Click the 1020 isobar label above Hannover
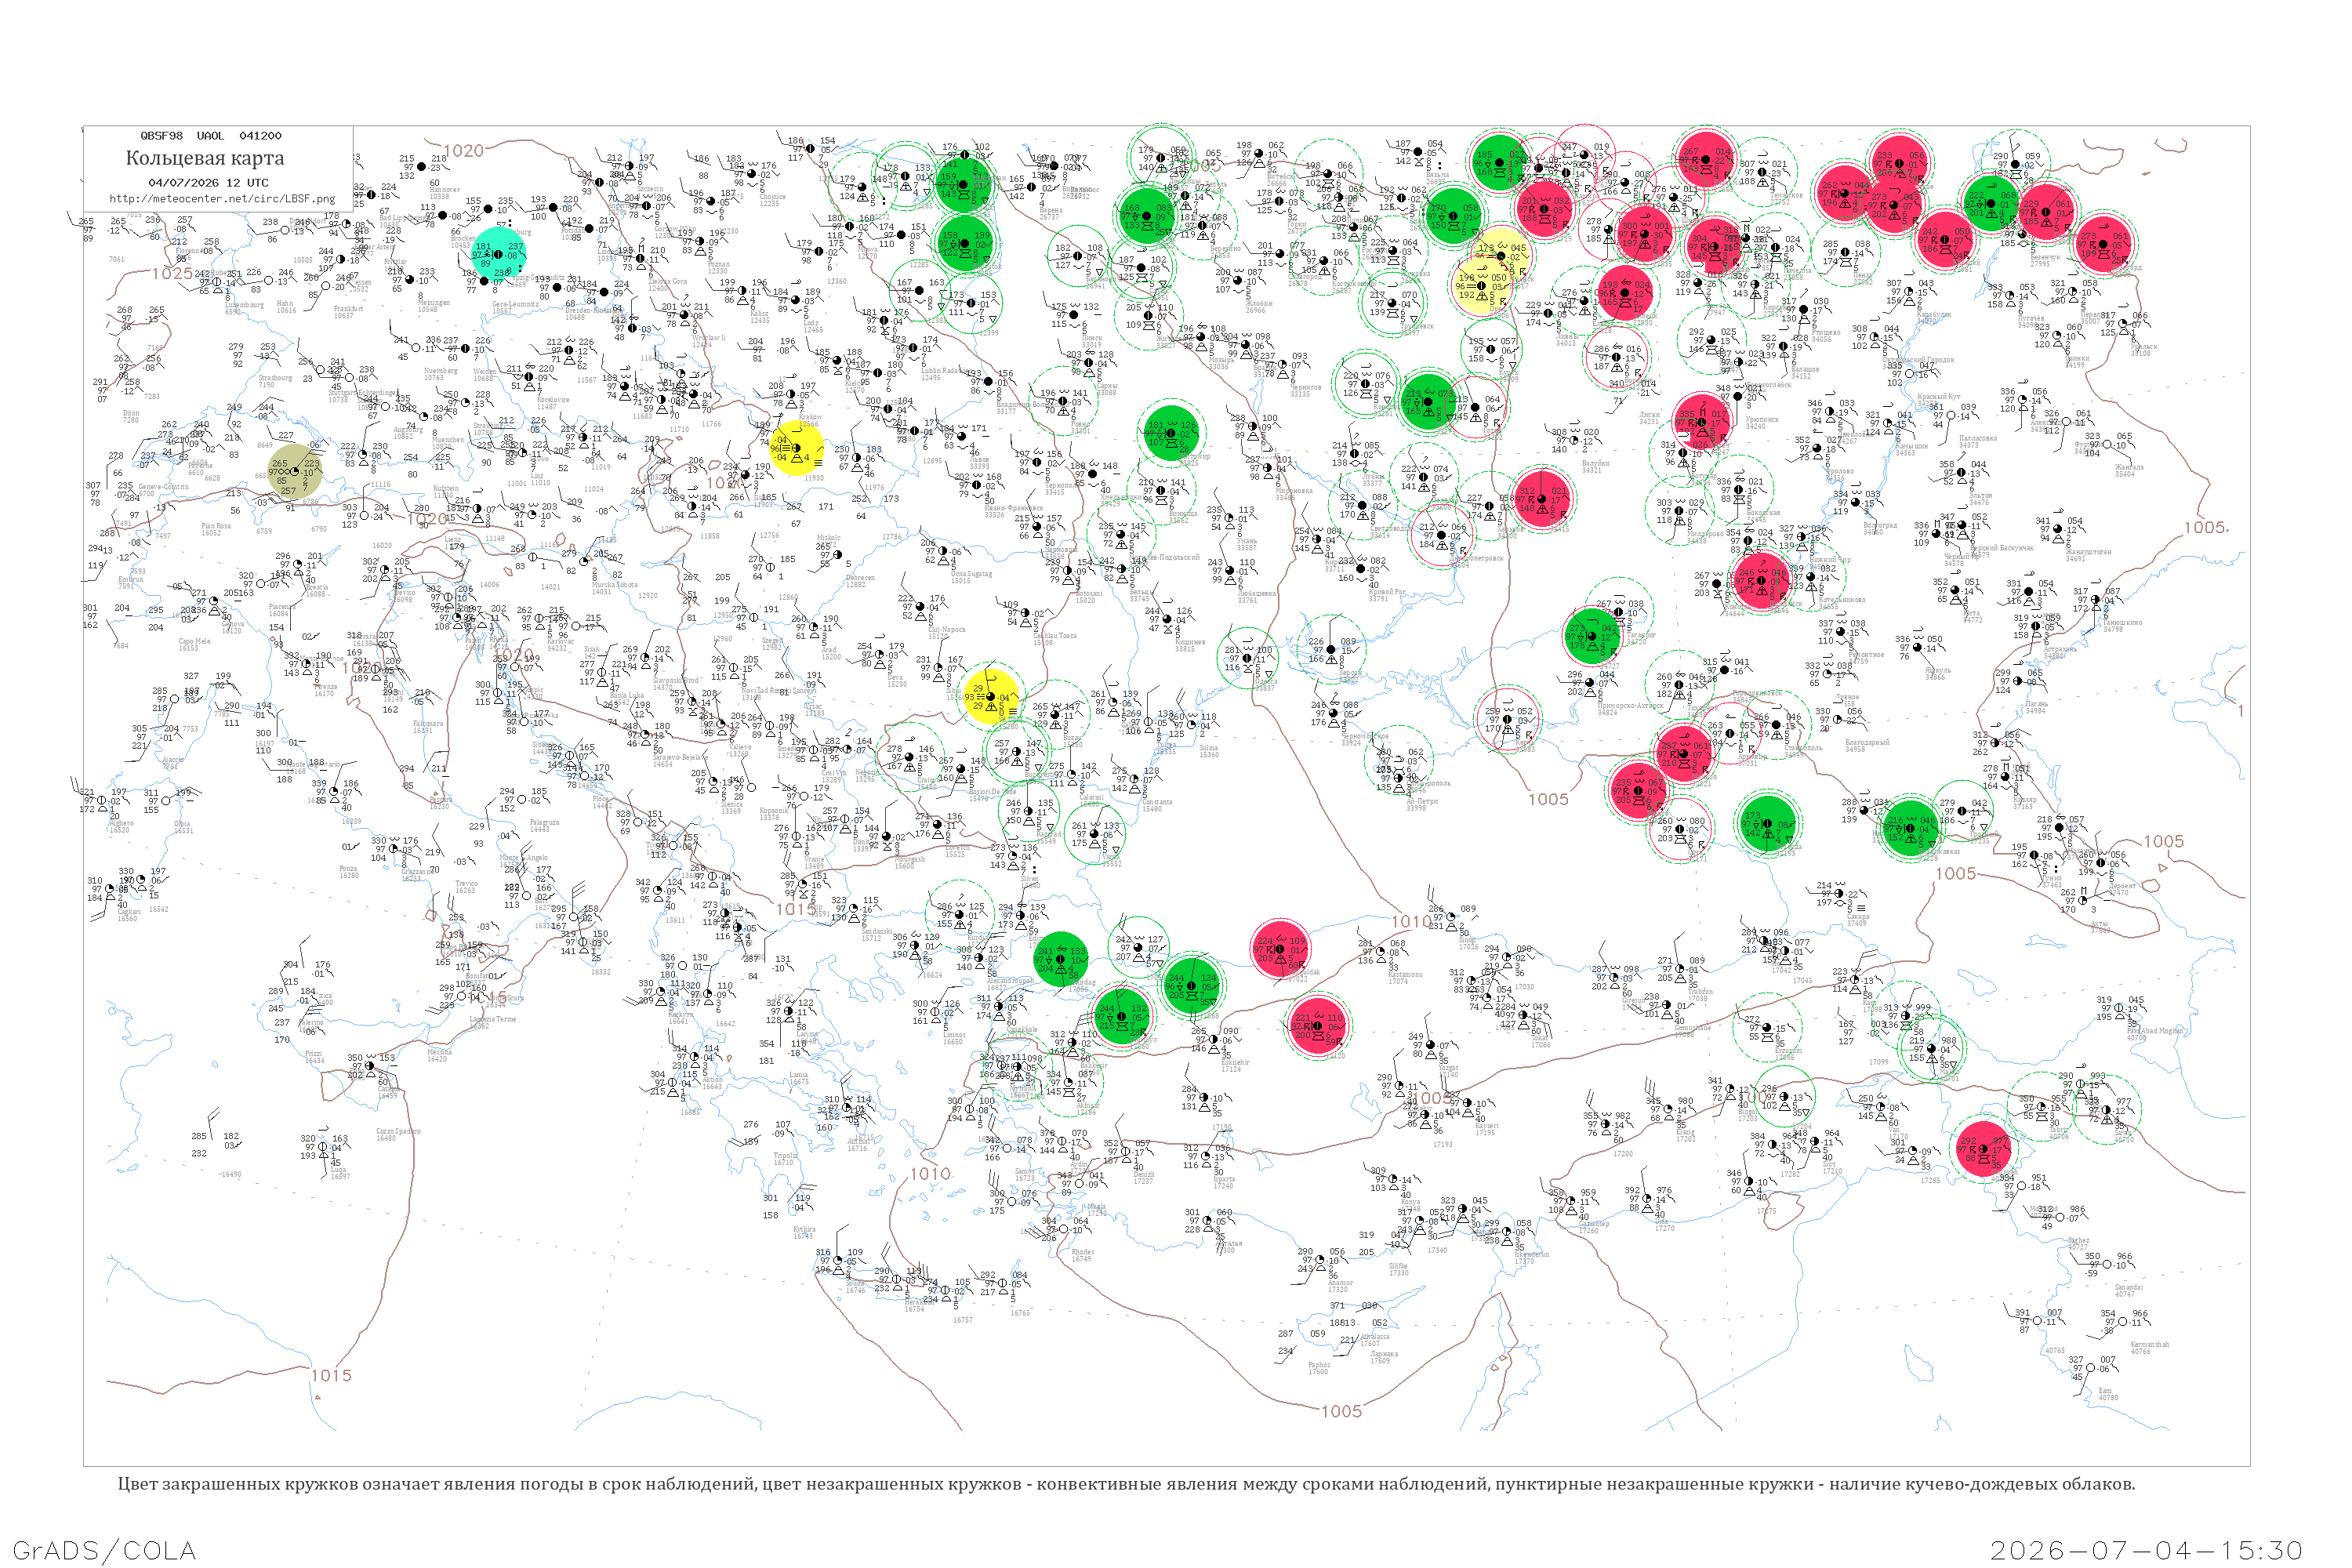Image resolution: width=2352 pixels, height=1568 pixels. pos(463,151)
